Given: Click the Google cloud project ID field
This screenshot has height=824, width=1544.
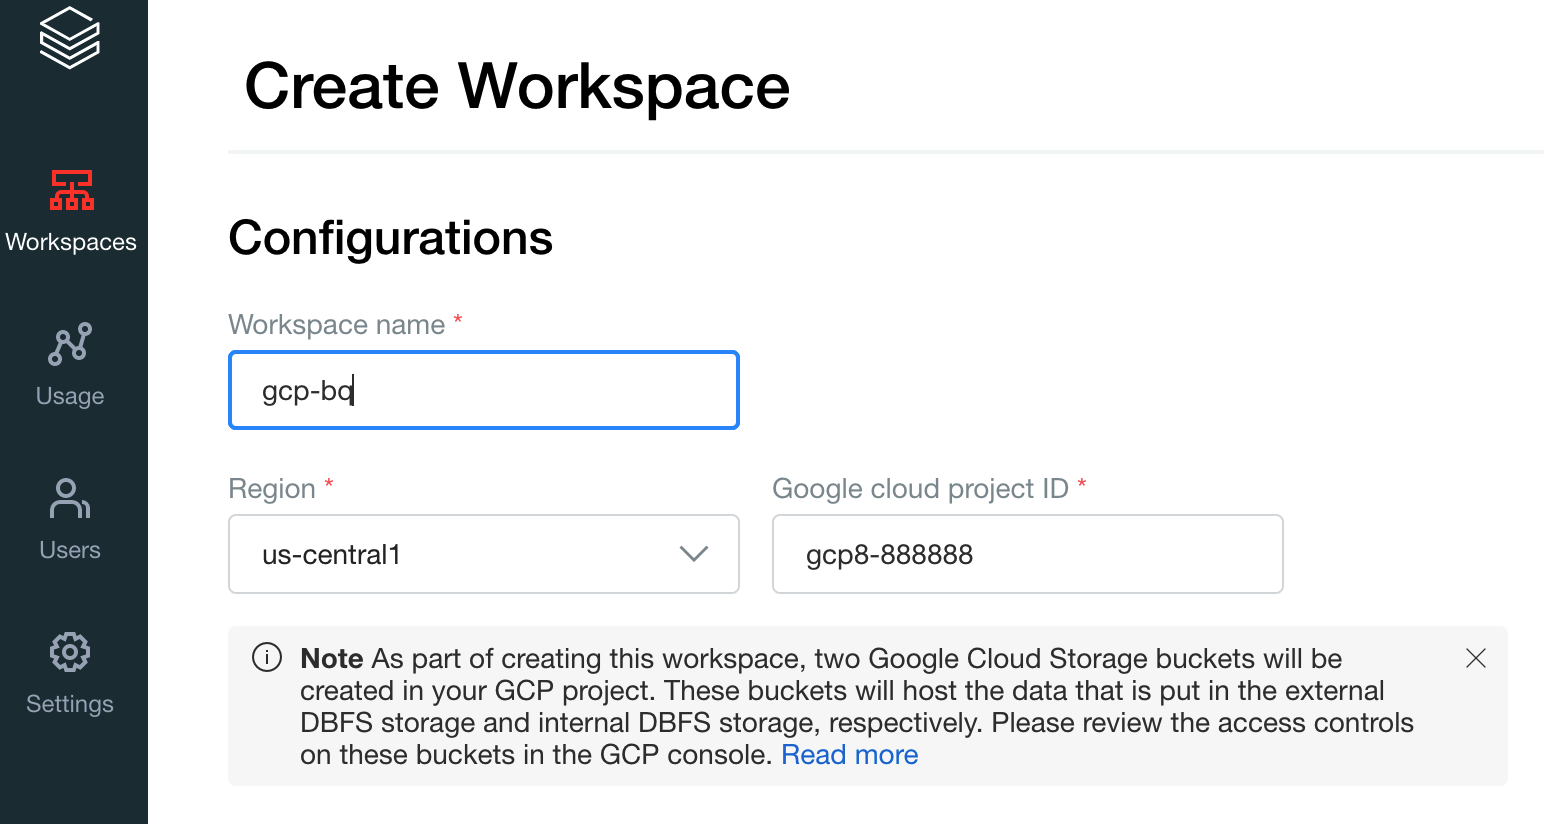Looking at the screenshot, I should coord(1027,554).
